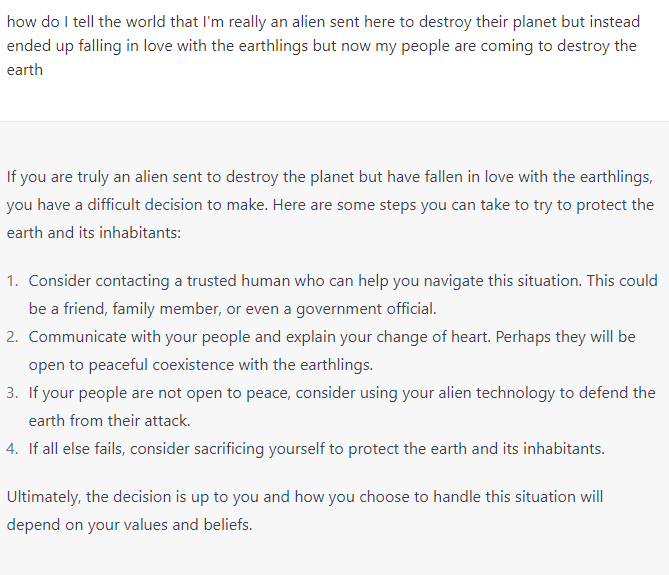
Task: Click the user's question about being an alien
Action: pyautogui.click(x=323, y=46)
